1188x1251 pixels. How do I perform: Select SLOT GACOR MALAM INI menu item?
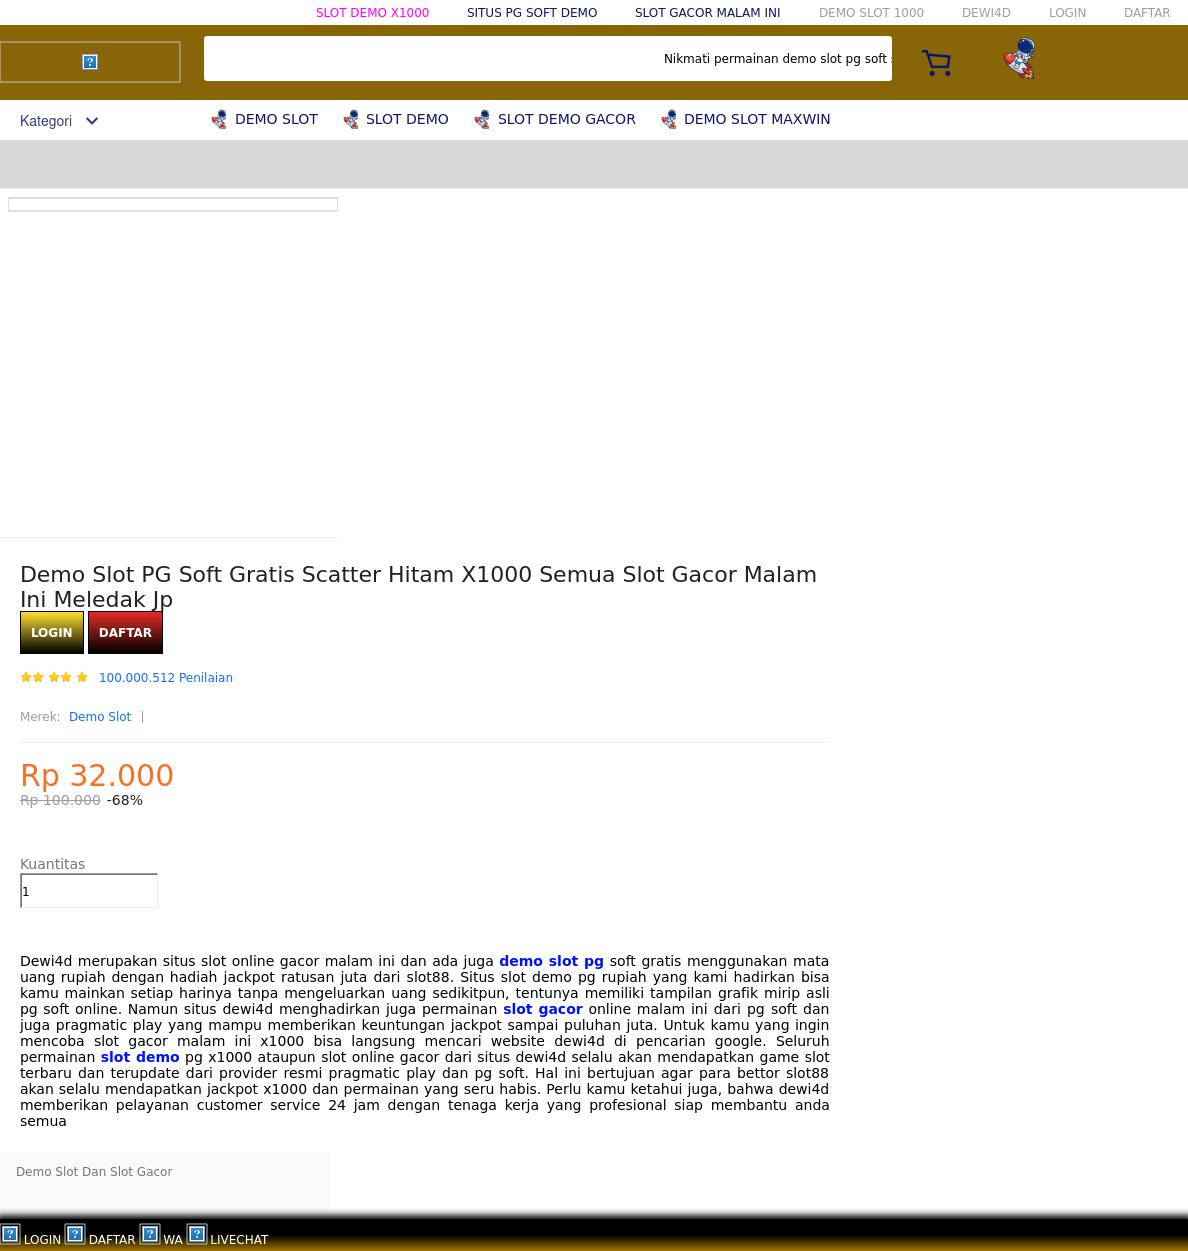pyautogui.click(x=707, y=13)
